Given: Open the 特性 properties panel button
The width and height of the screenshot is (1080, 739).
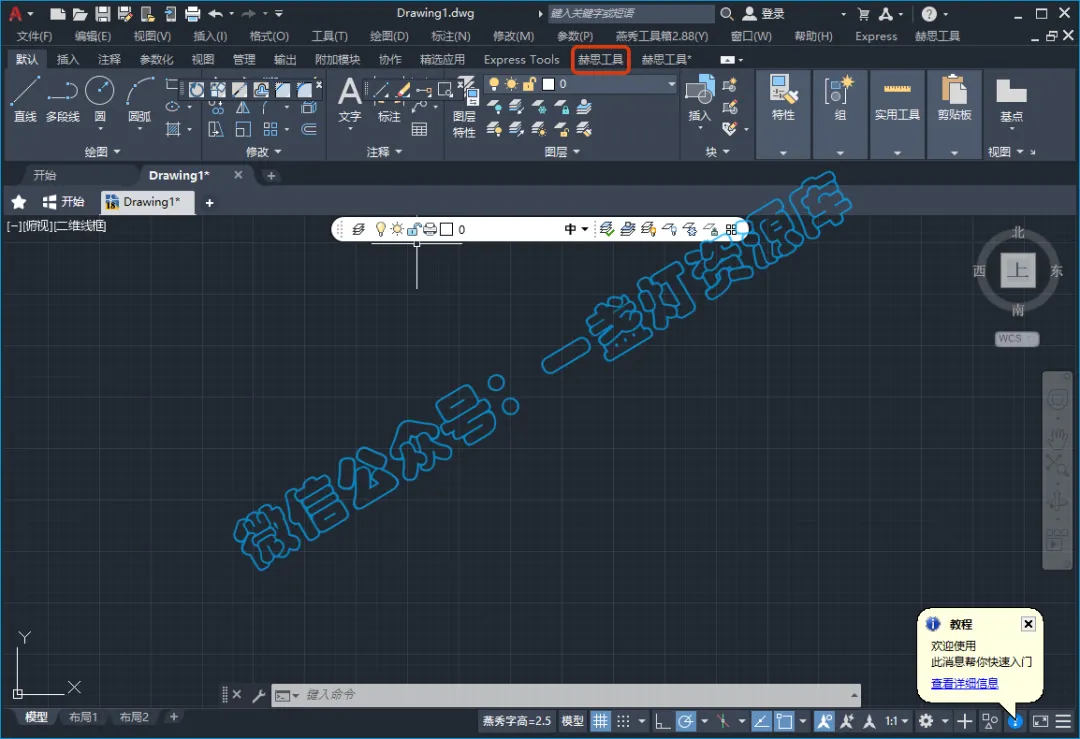Looking at the screenshot, I should 783,98.
